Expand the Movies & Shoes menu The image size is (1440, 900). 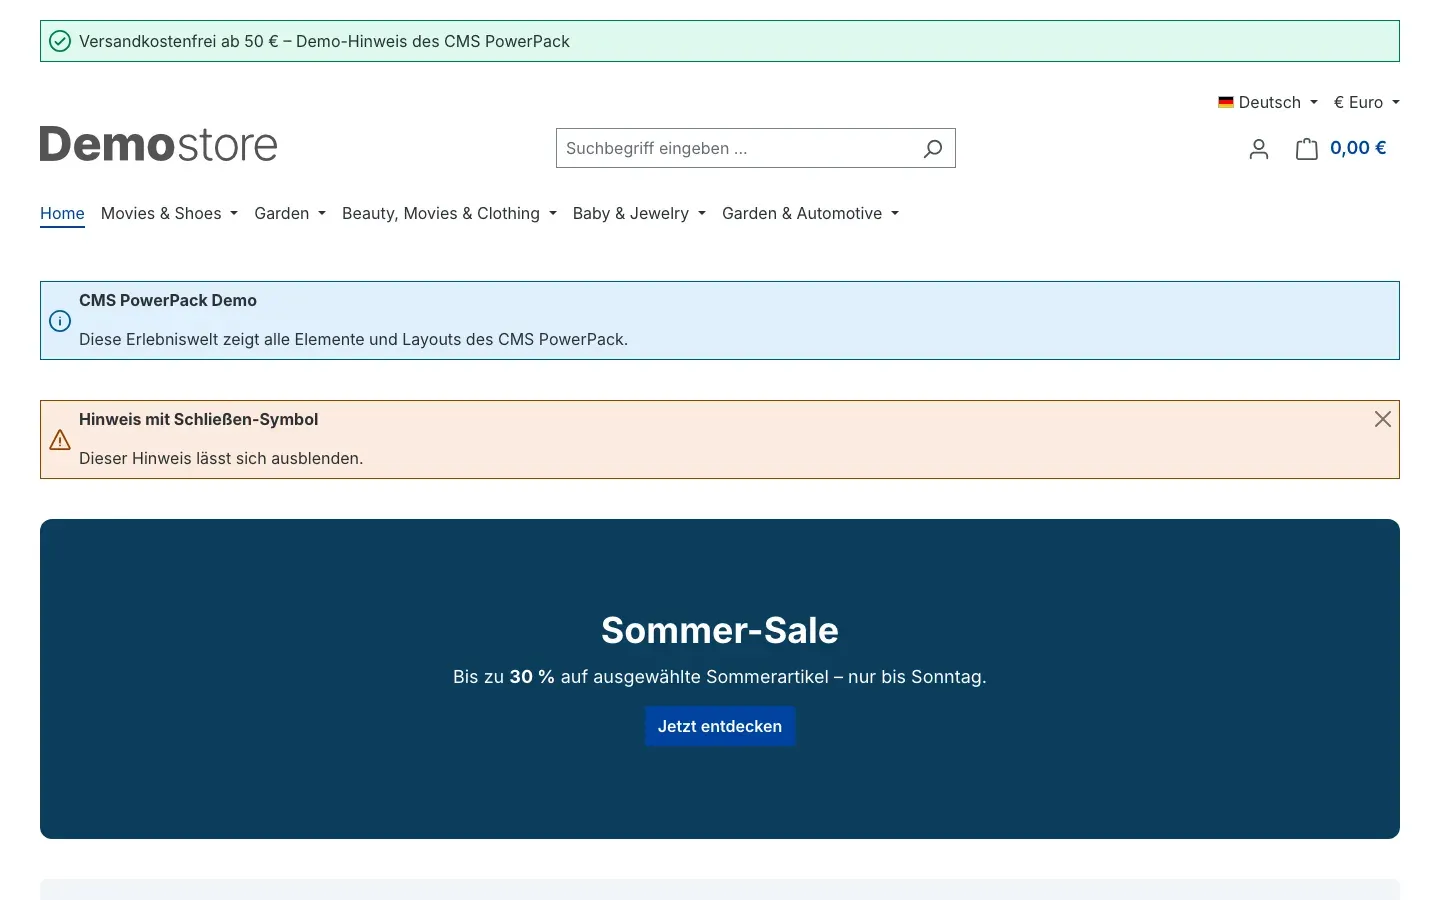[x=169, y=213]
